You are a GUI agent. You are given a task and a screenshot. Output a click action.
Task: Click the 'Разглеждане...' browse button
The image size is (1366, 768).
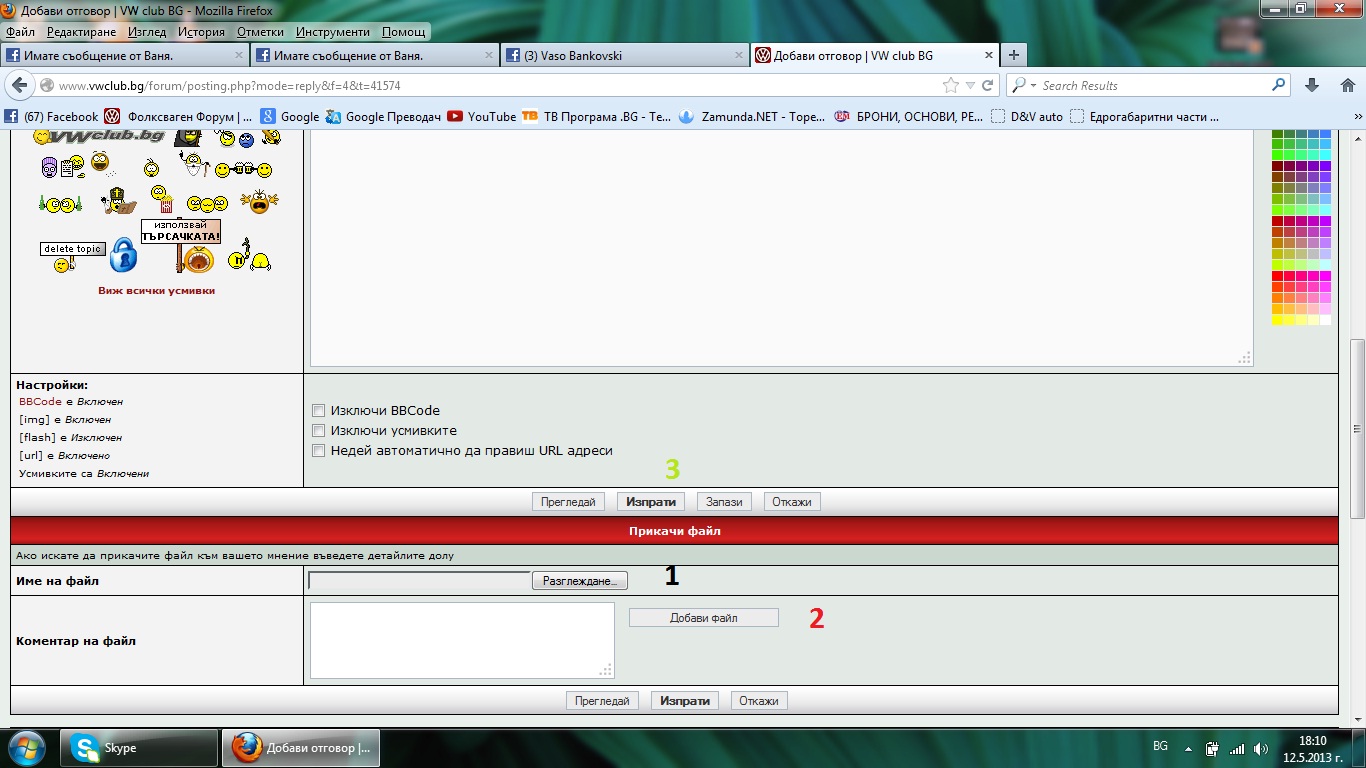(579, 581)
